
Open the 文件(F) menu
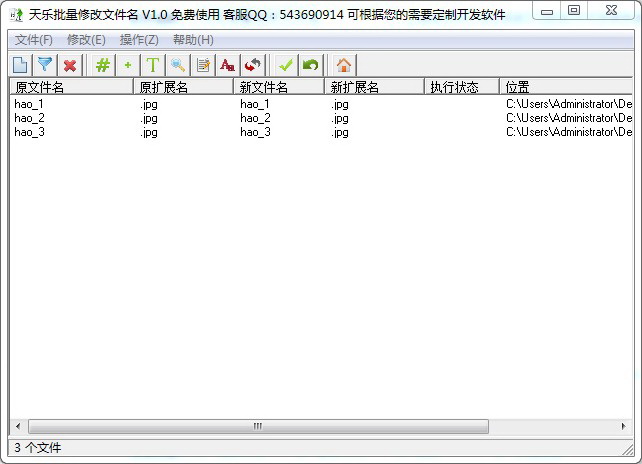(34, 40)
